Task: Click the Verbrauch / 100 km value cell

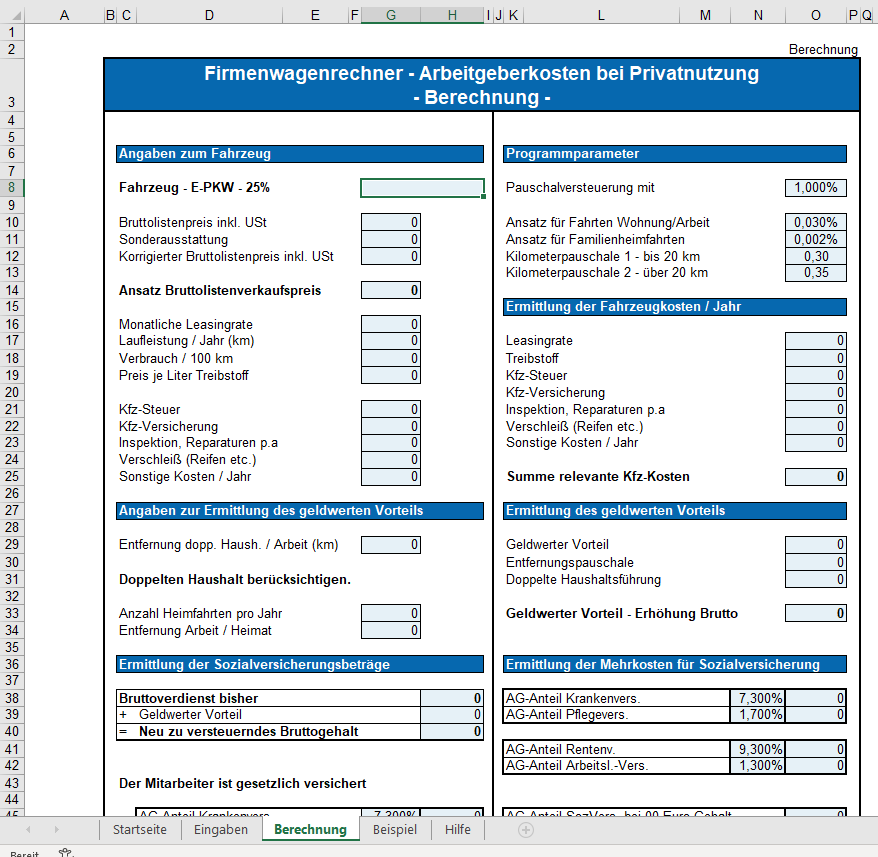Action: pos(391,358)
